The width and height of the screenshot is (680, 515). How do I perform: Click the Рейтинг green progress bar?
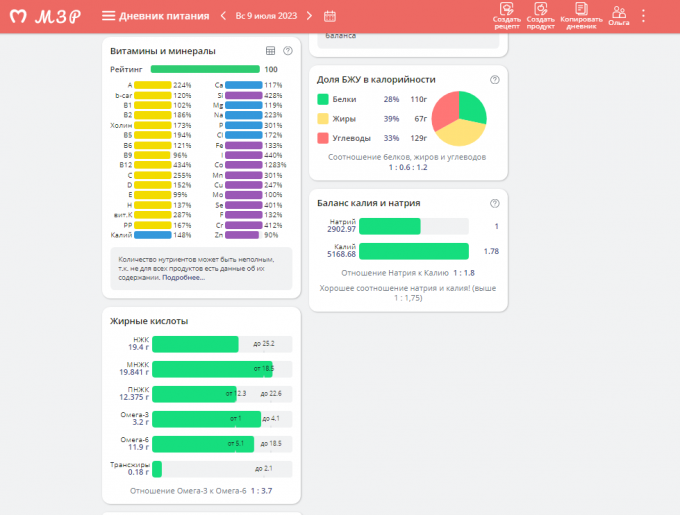[205, 69]
